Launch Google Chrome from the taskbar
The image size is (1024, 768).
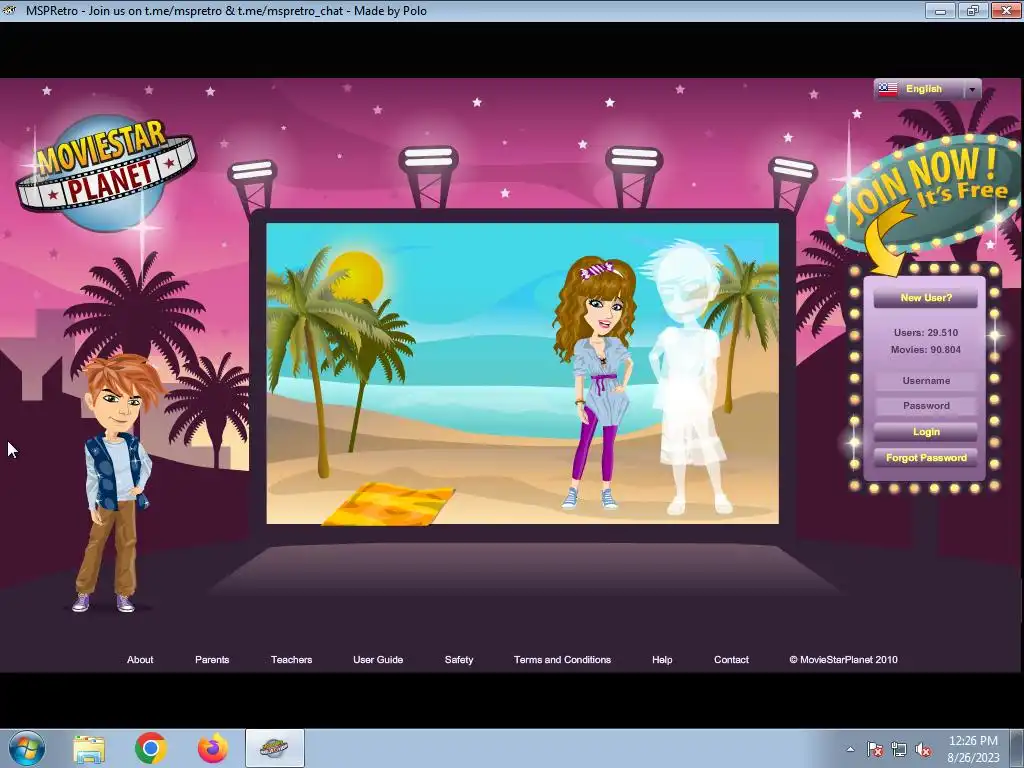(x=151, y=748)
